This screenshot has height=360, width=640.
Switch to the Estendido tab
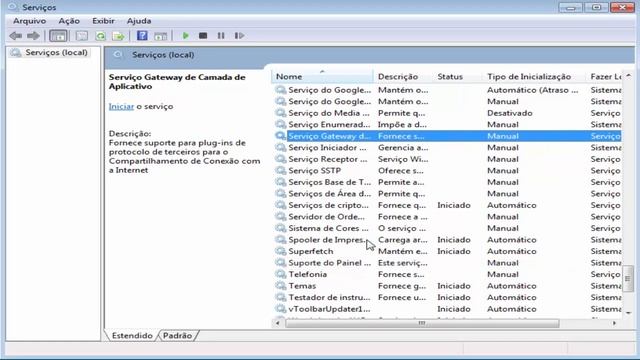132,336
